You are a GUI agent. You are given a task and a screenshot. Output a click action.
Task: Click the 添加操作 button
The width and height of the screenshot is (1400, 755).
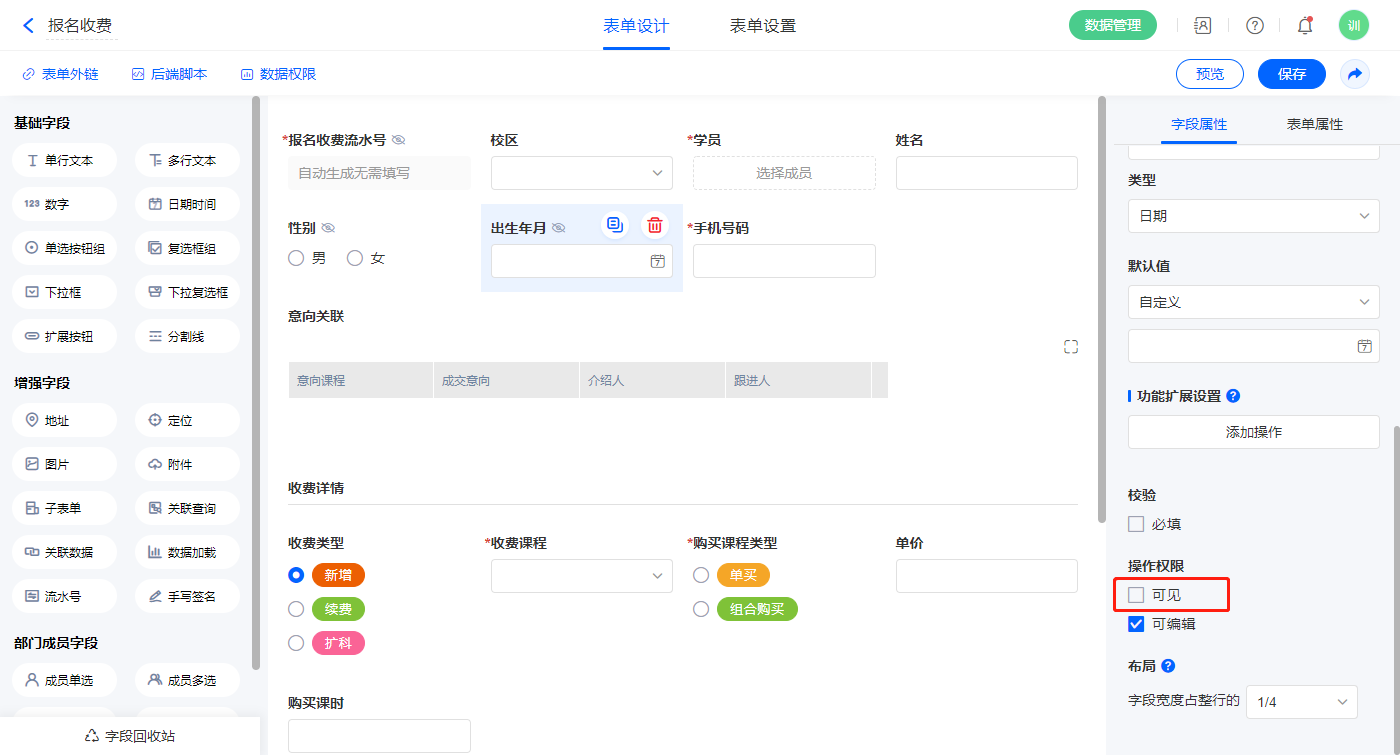[1253, 432]
